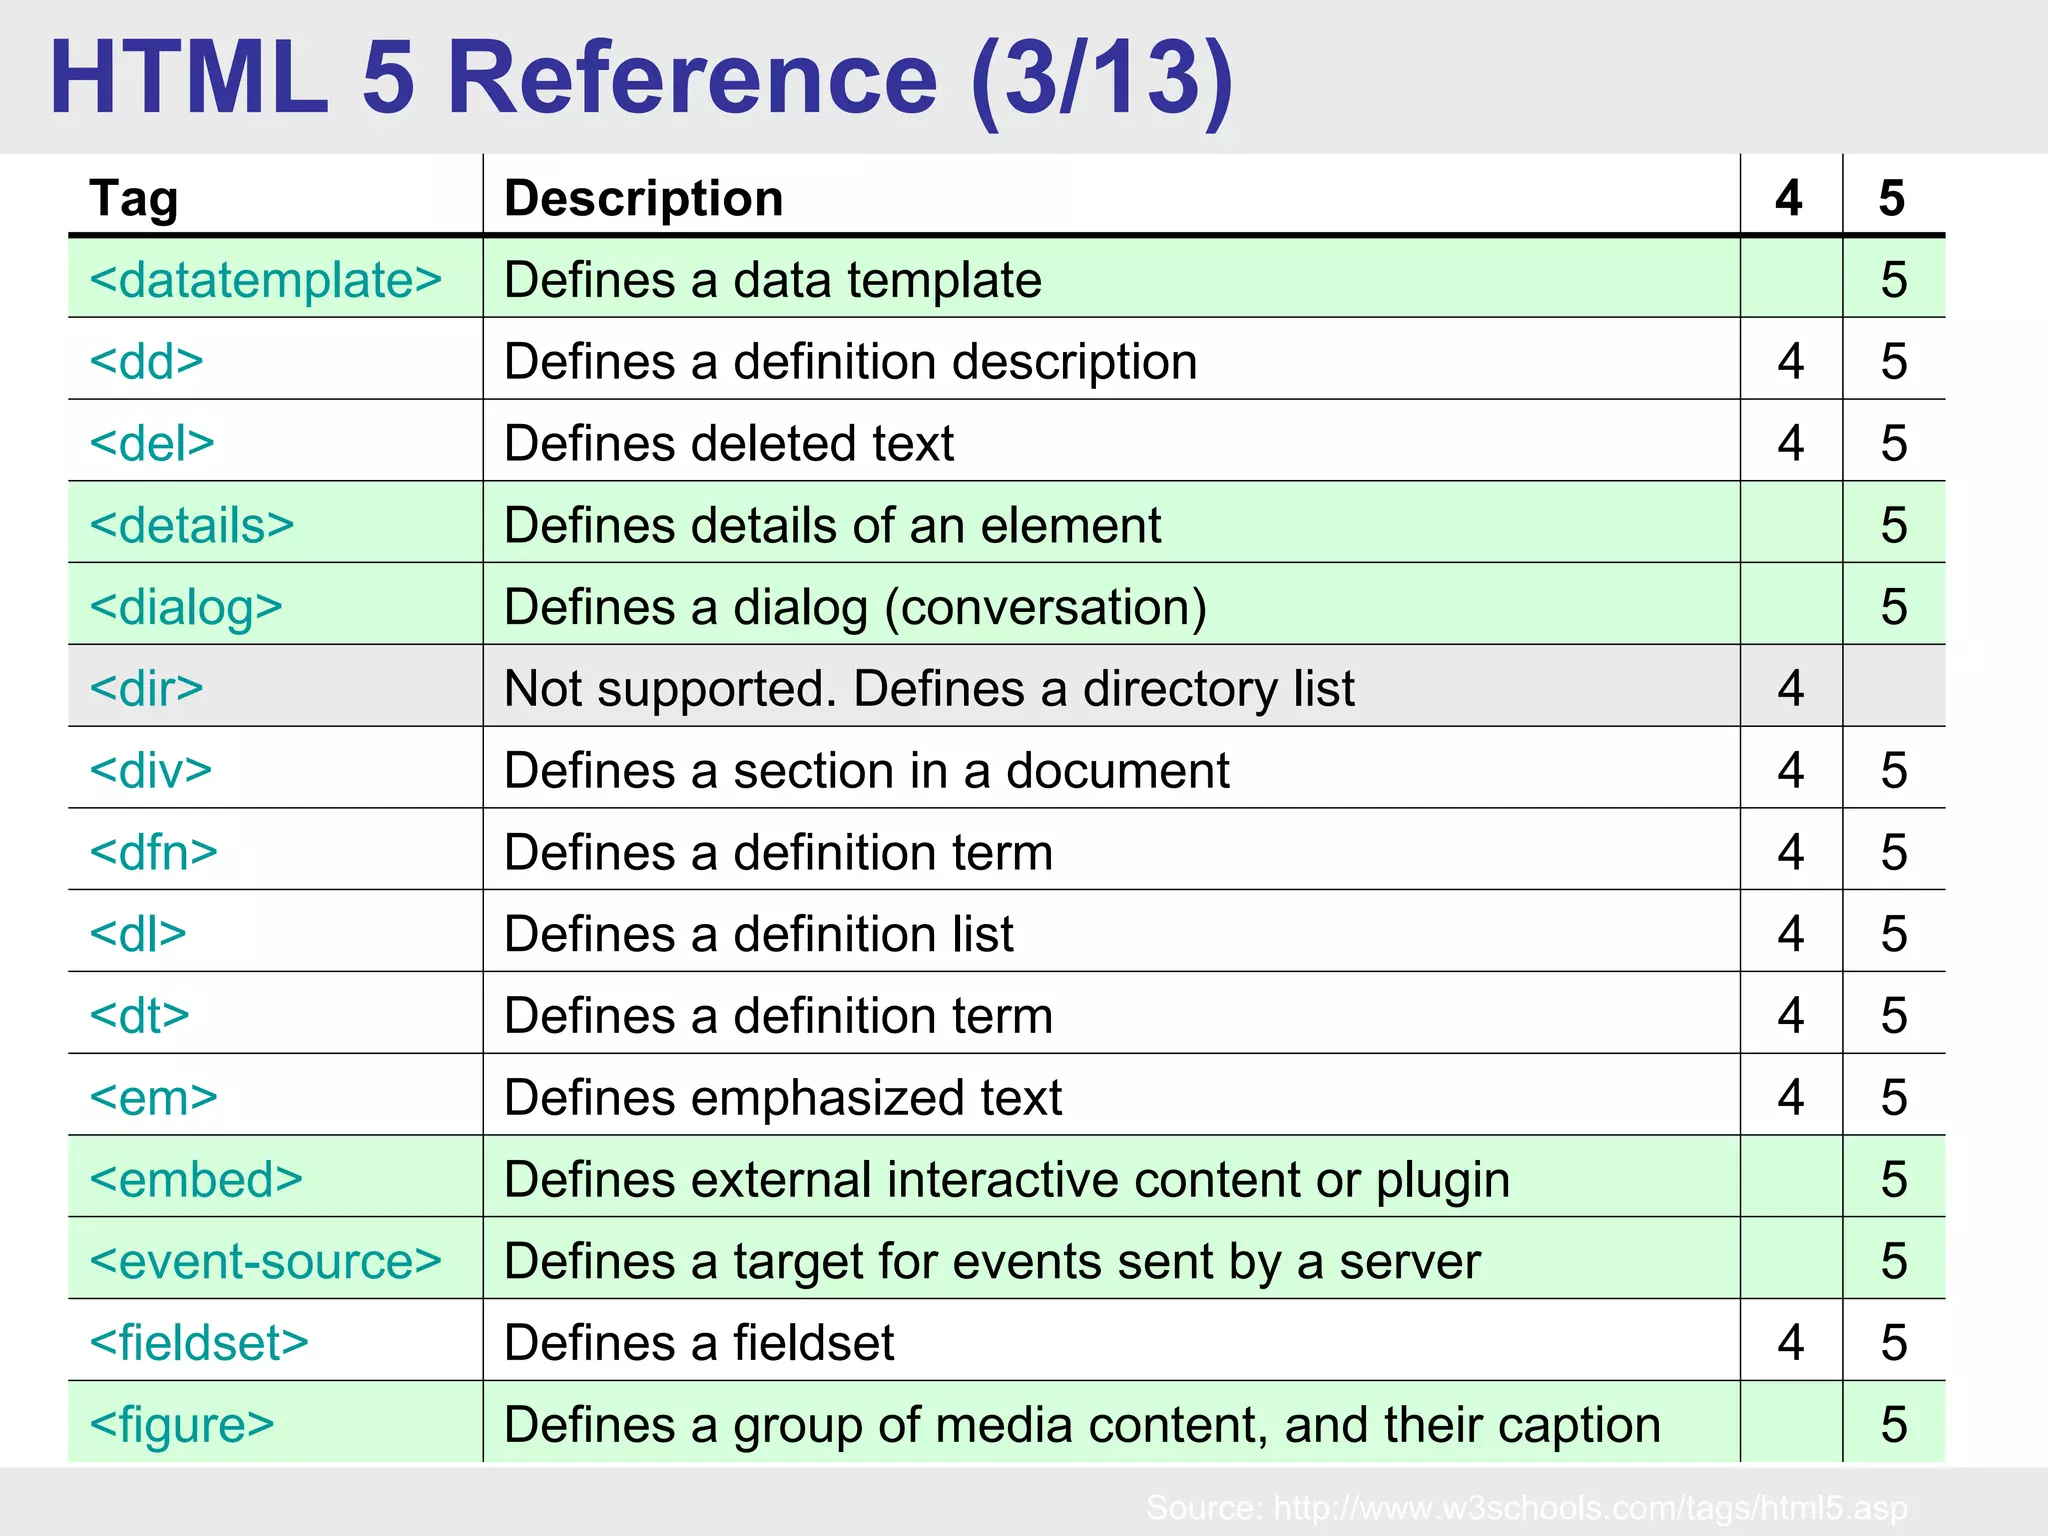This screenshot has height=1536, width=2048.
Task: Select the <fieldset> tag link
Action: (199, 1344)
